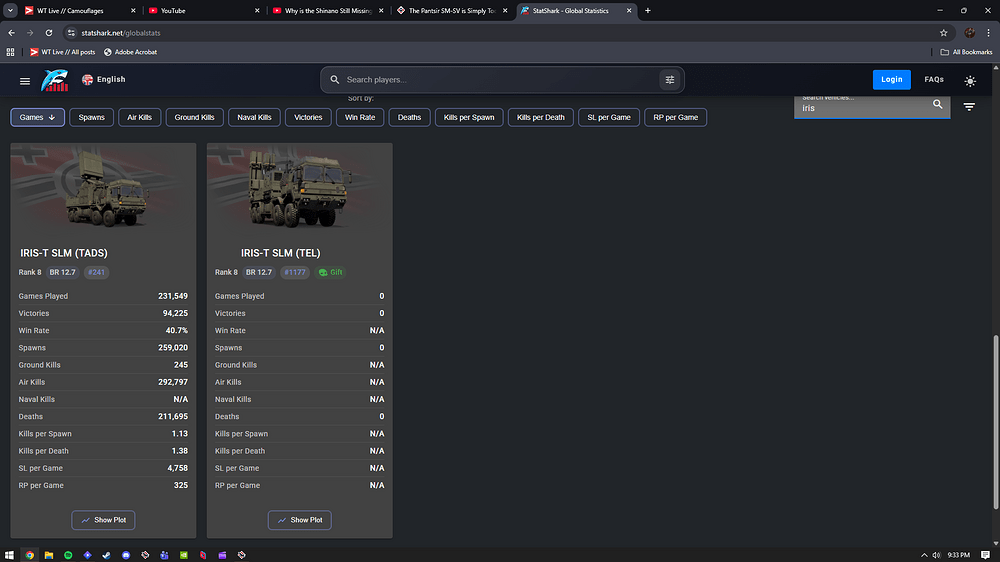Sort by RP per Game
This screenshot has width=1000, height=562.
point(675,117)
